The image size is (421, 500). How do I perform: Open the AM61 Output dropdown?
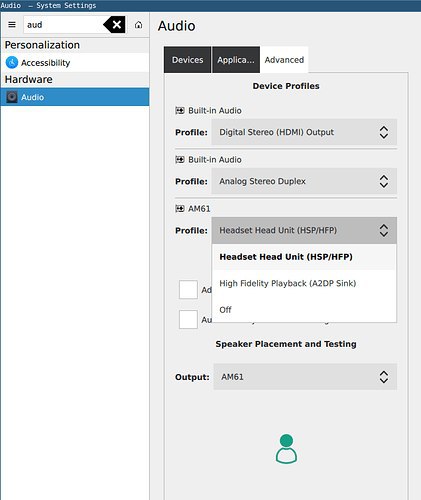305,377
